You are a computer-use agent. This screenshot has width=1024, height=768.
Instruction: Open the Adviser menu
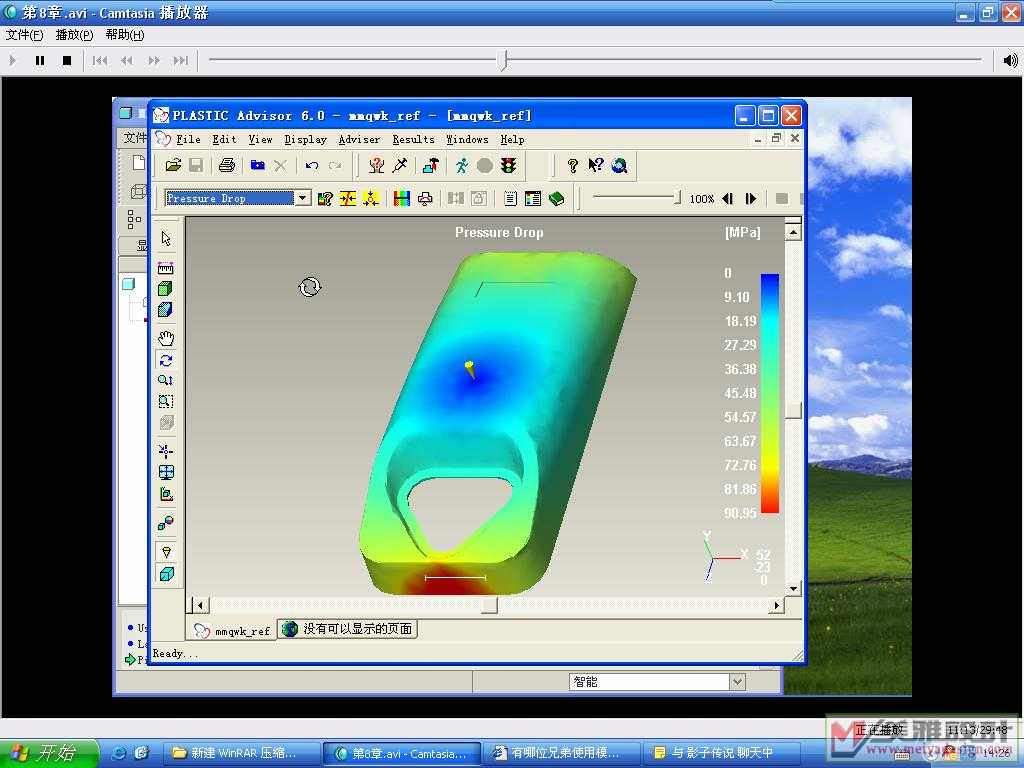(359, 139)
